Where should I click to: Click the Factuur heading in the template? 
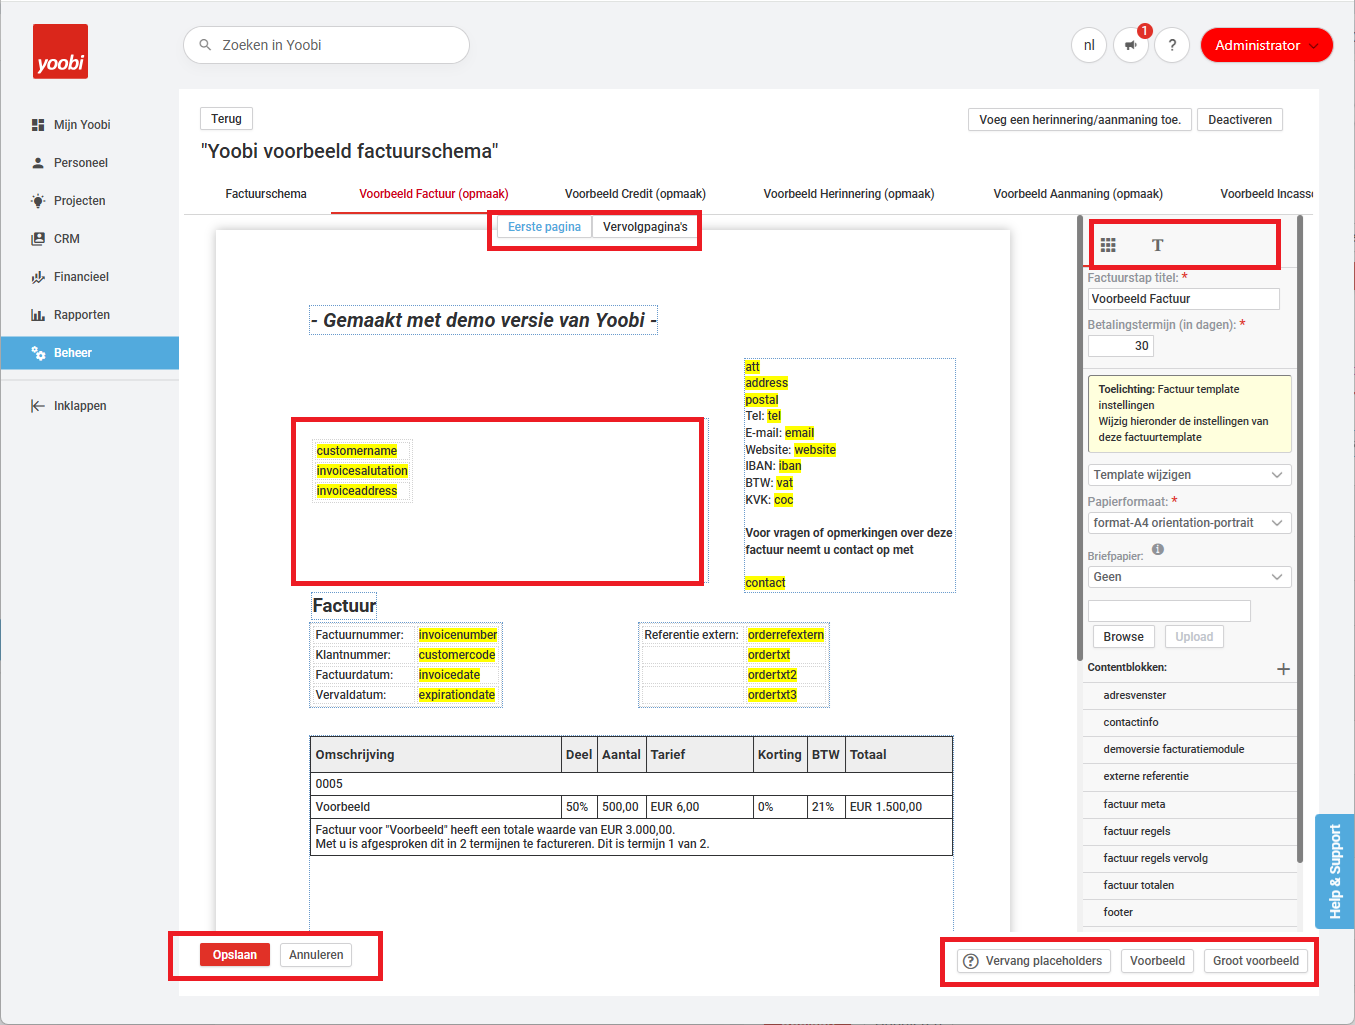point(344,606)
